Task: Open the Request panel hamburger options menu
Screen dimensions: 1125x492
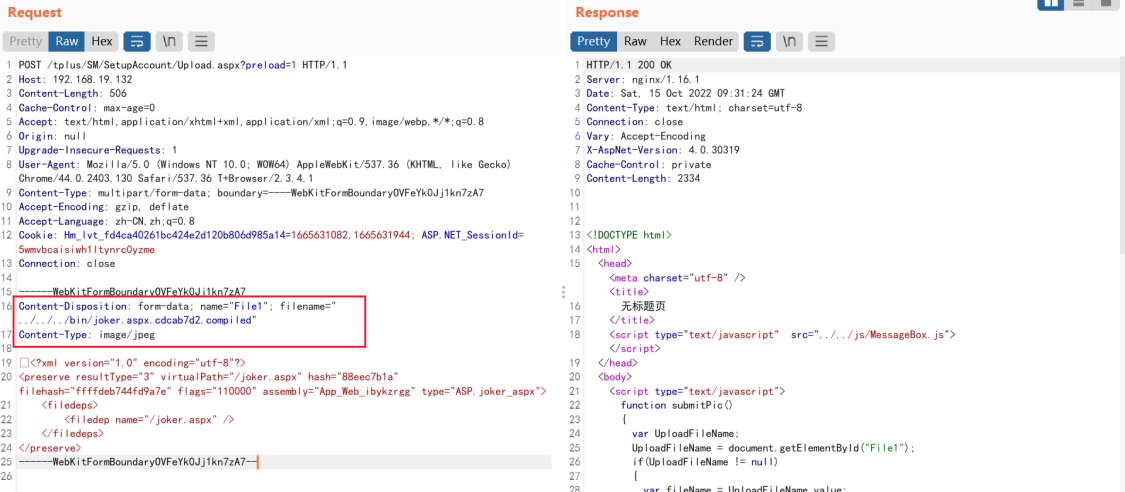Action: (x=202, y=42)
